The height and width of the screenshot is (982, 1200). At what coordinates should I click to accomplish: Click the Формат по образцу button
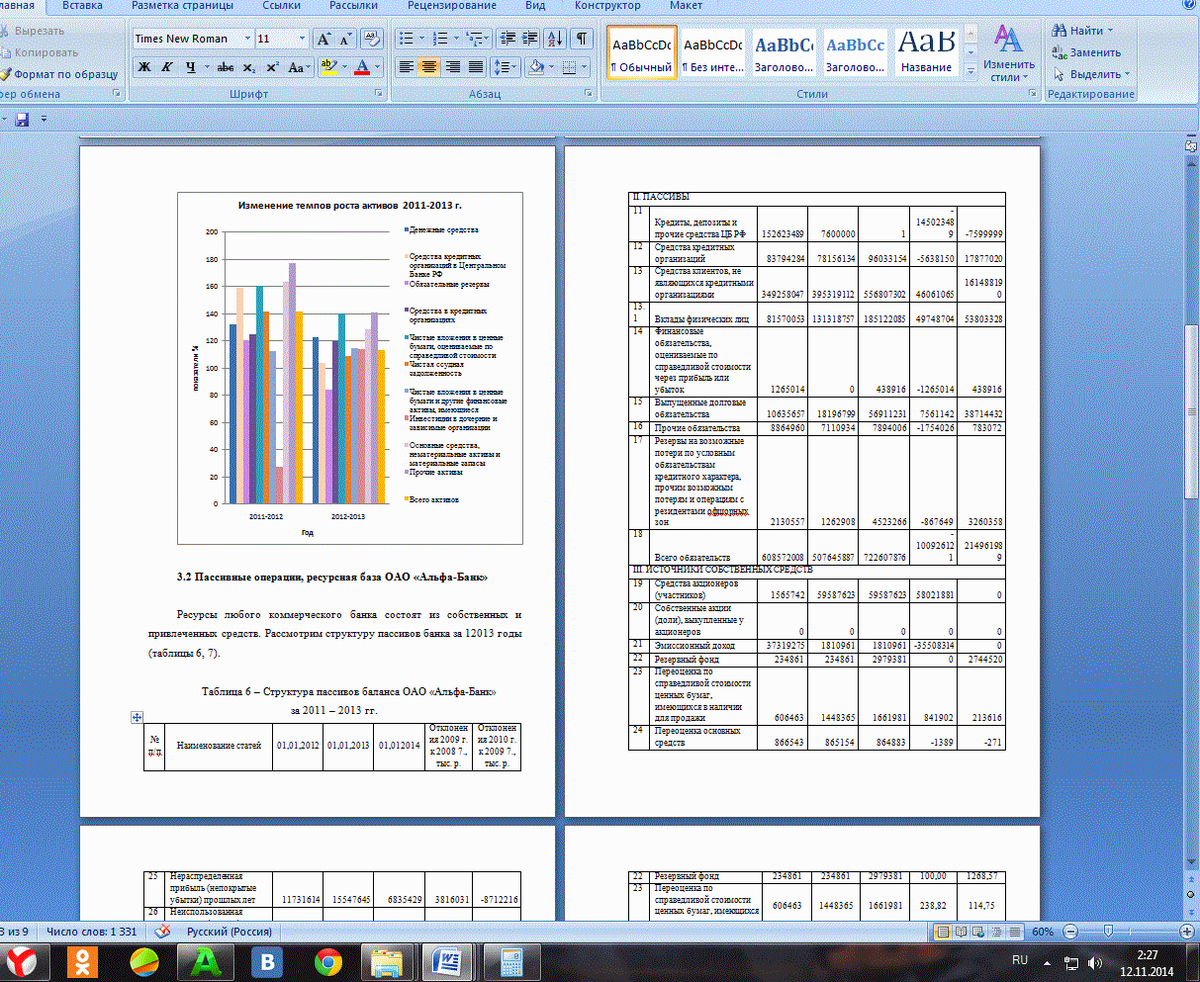60,74
